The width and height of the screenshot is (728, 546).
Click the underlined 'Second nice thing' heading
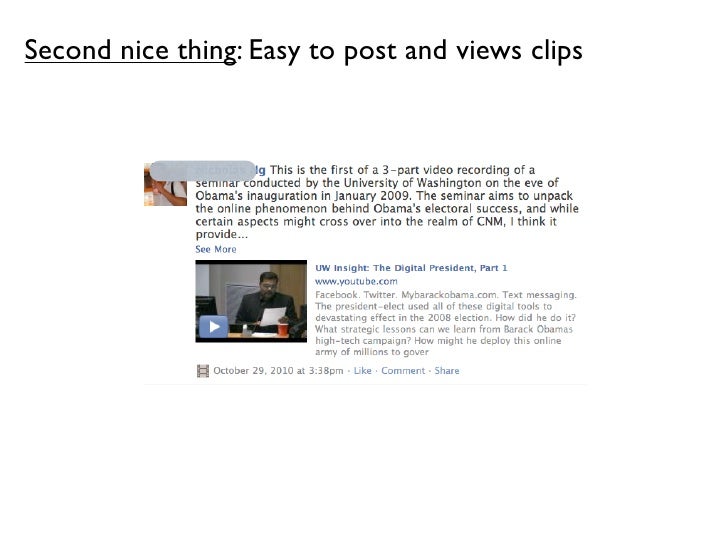point(130,50)
